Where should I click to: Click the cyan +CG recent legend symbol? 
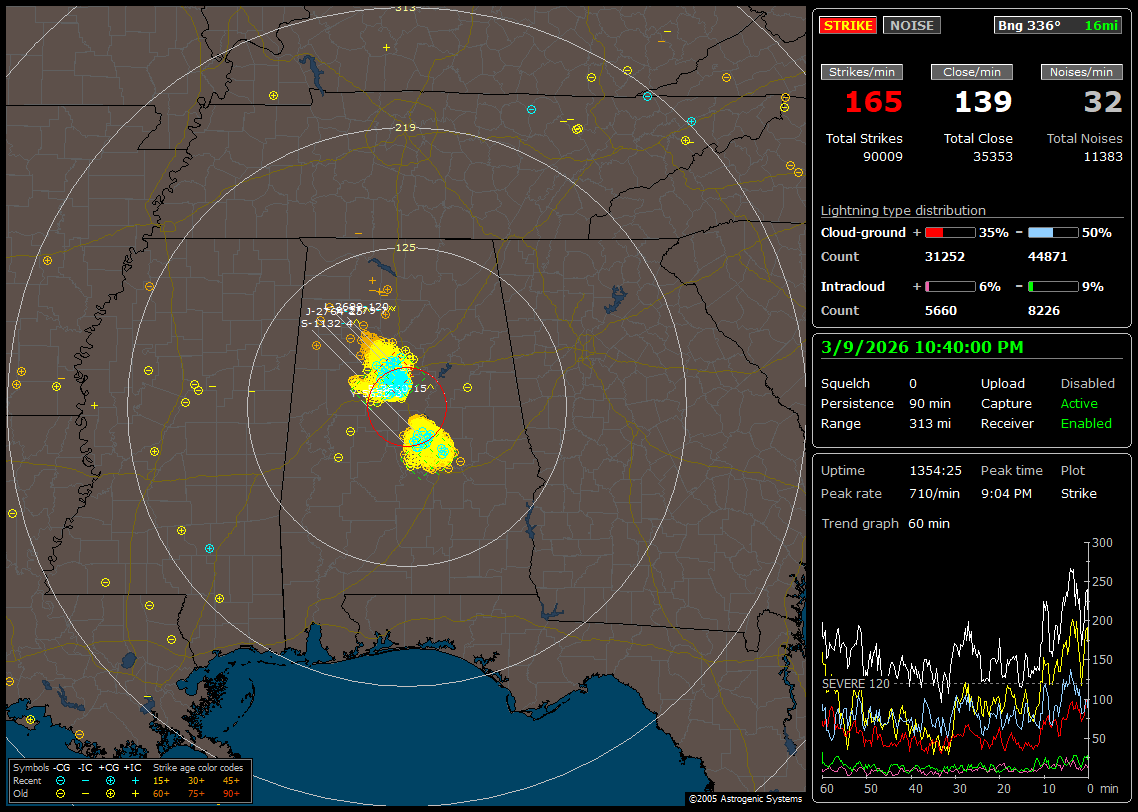[110, 780]
